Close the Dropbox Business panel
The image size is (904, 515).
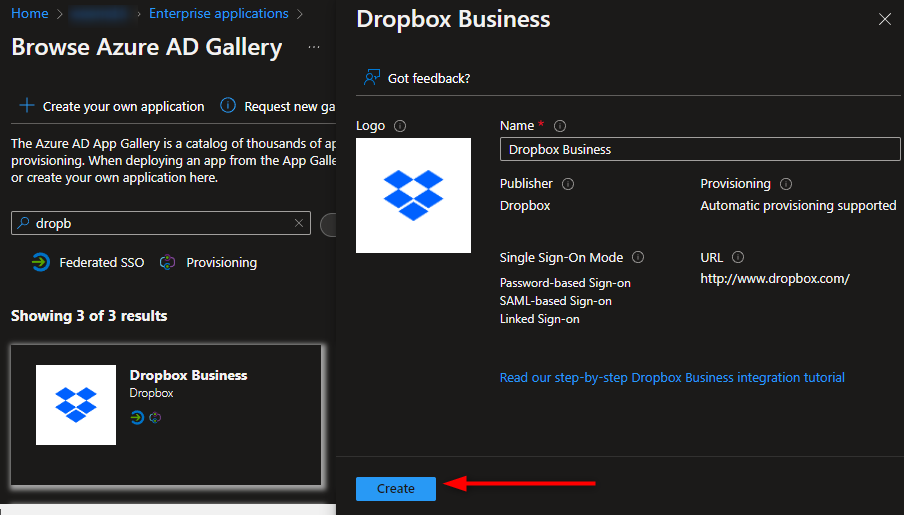(884, 19)
